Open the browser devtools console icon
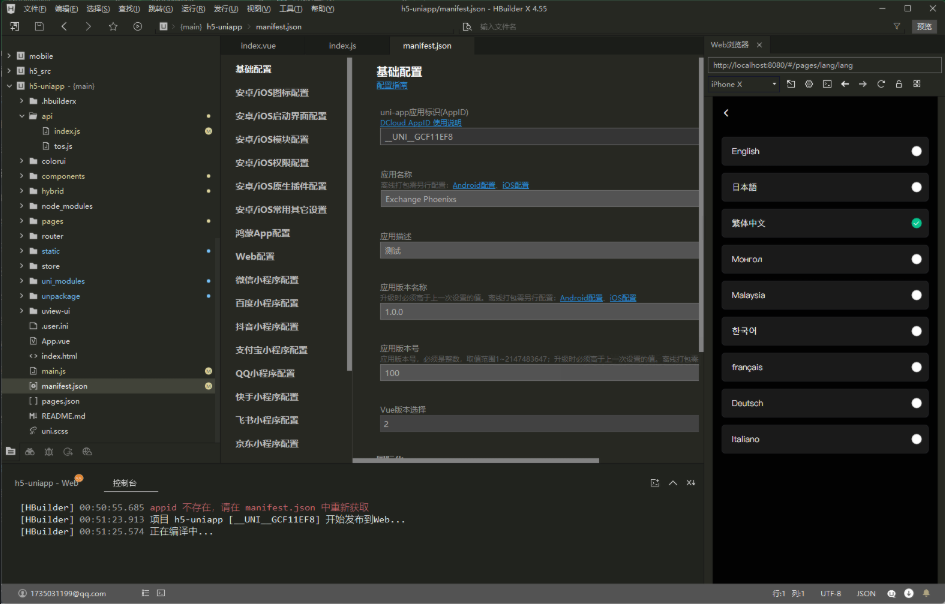 tap(827, 84)
